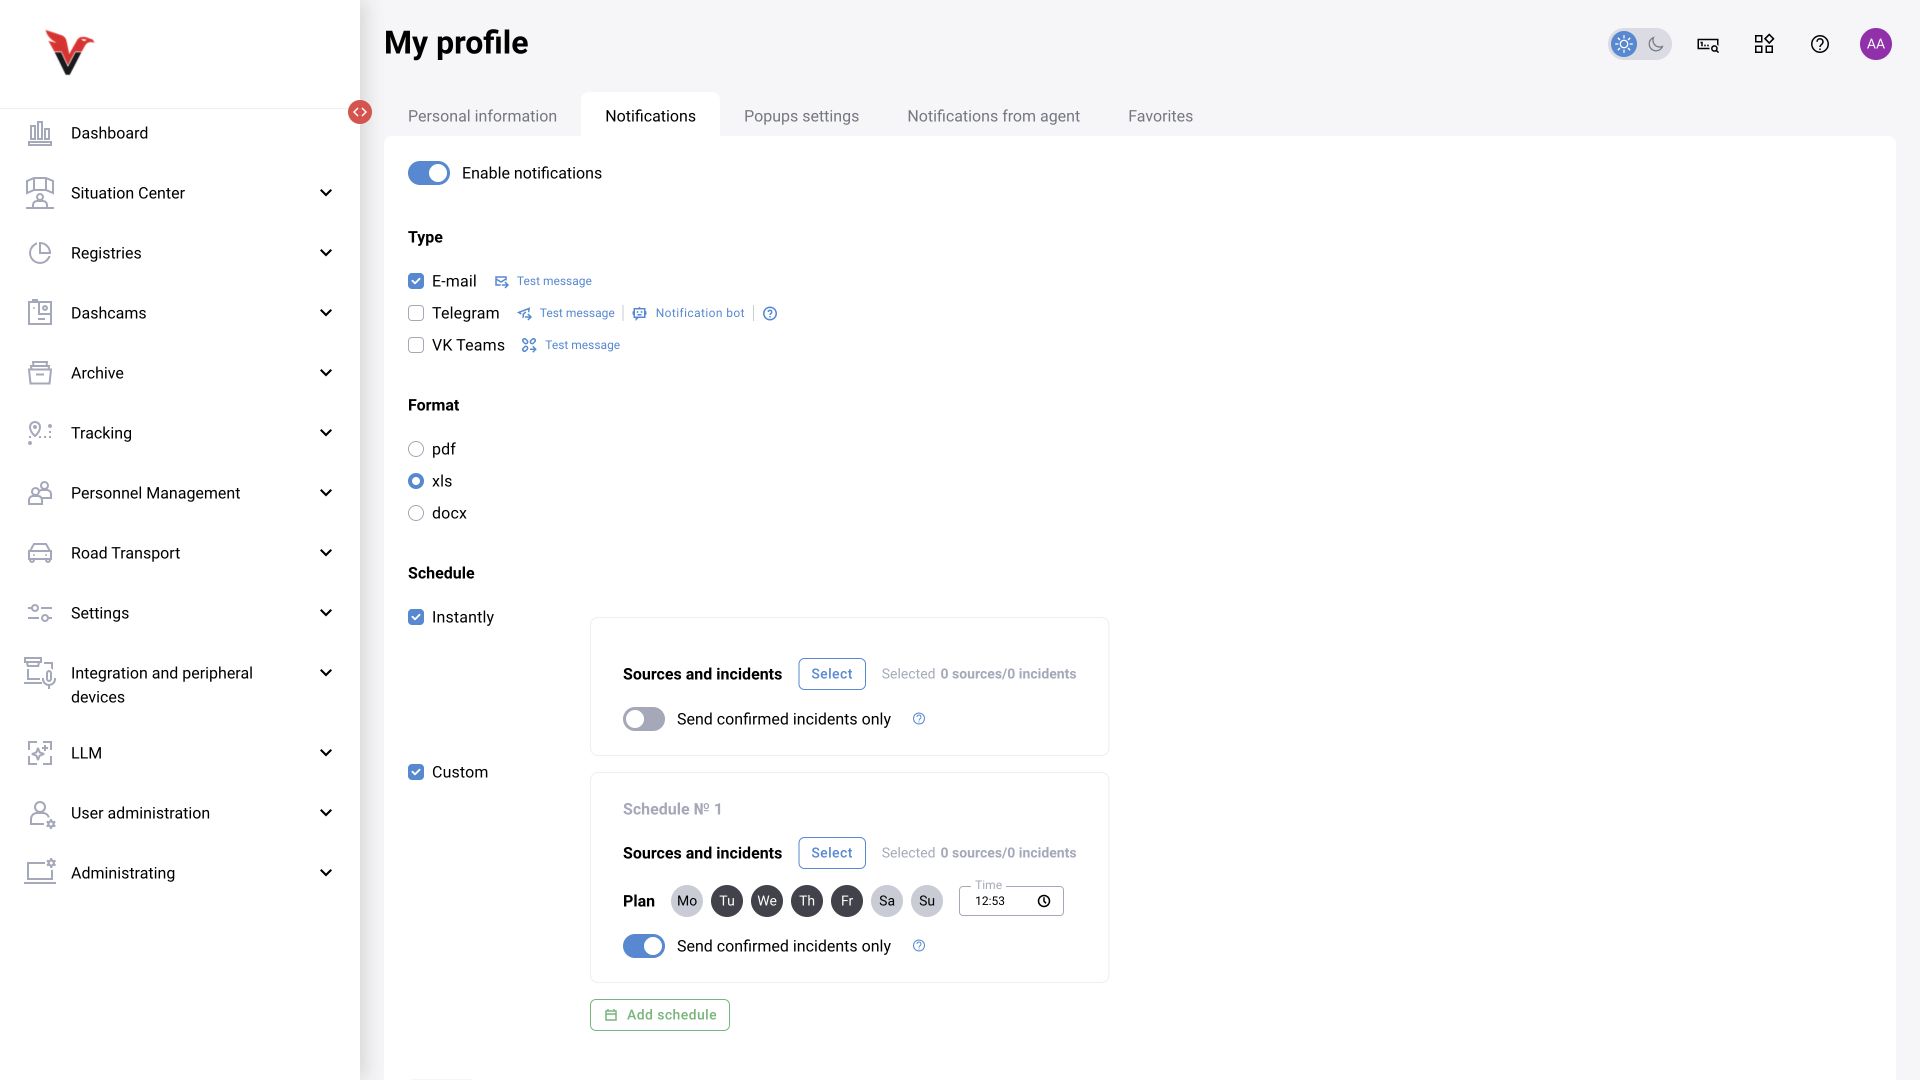The height and width of the screenshot is (1080, 1920).
Task: Expand the Administrating chevron
Action: tap(326, 873)
